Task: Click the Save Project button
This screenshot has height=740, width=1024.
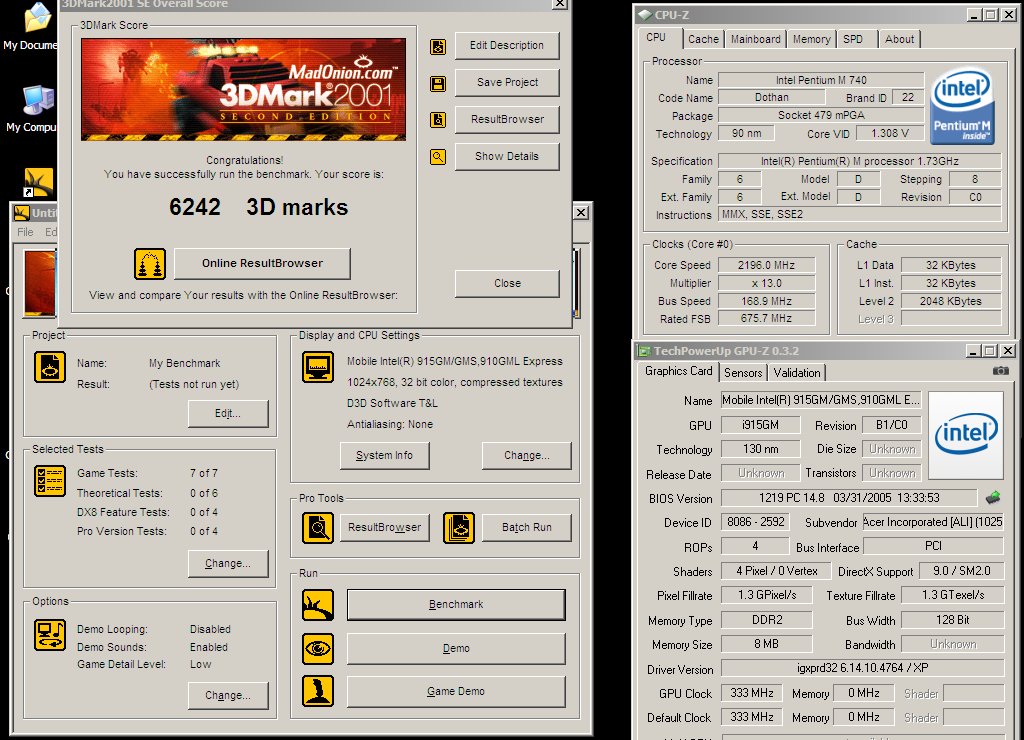Action: coord(507,82)
